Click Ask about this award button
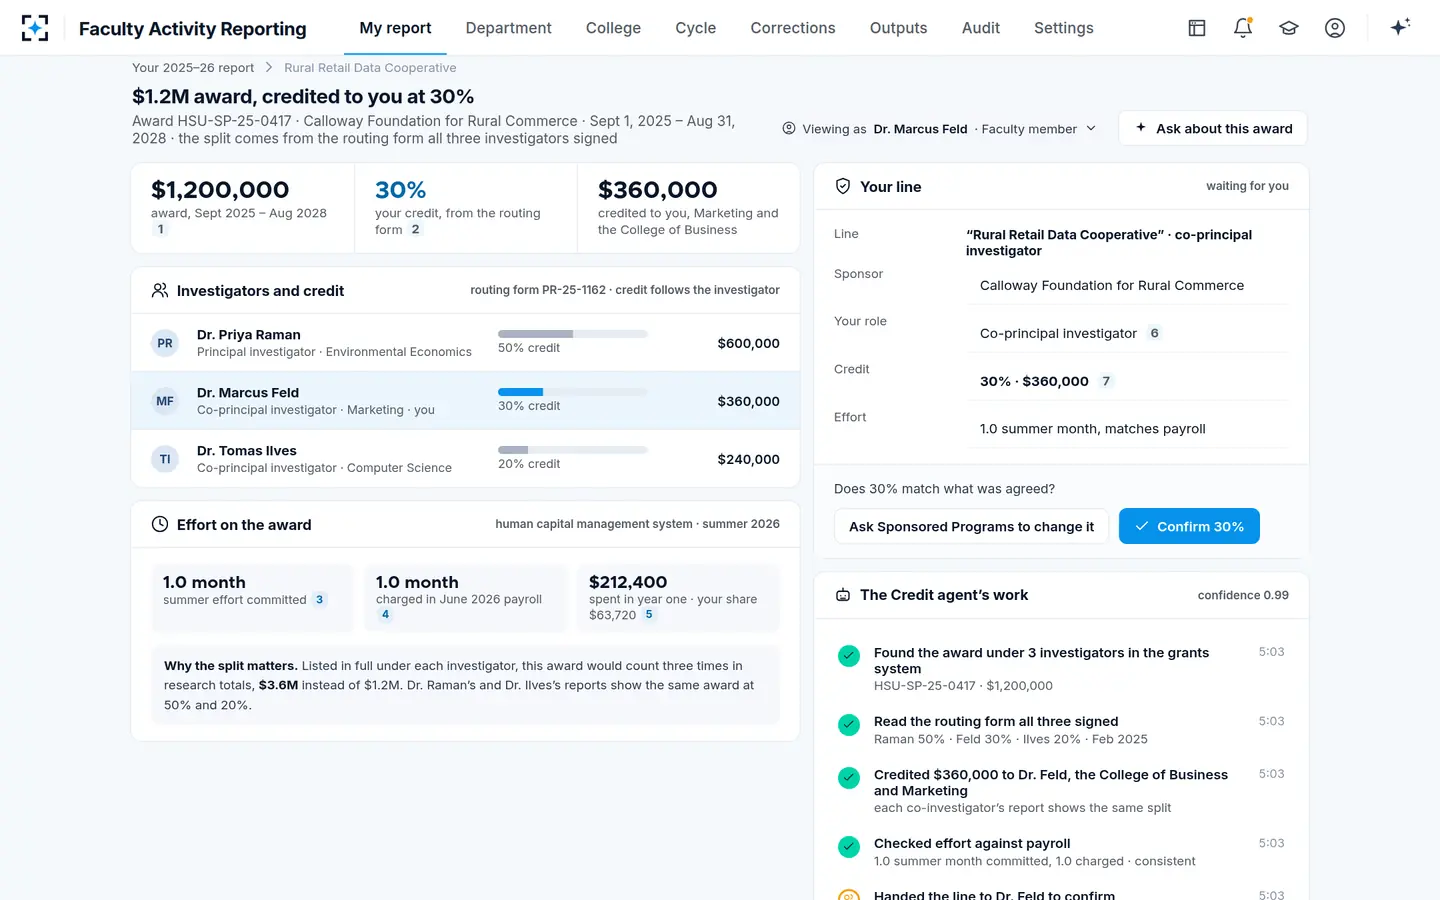The height and width of the screenshot is (900, 1440). coord(1213,128)
